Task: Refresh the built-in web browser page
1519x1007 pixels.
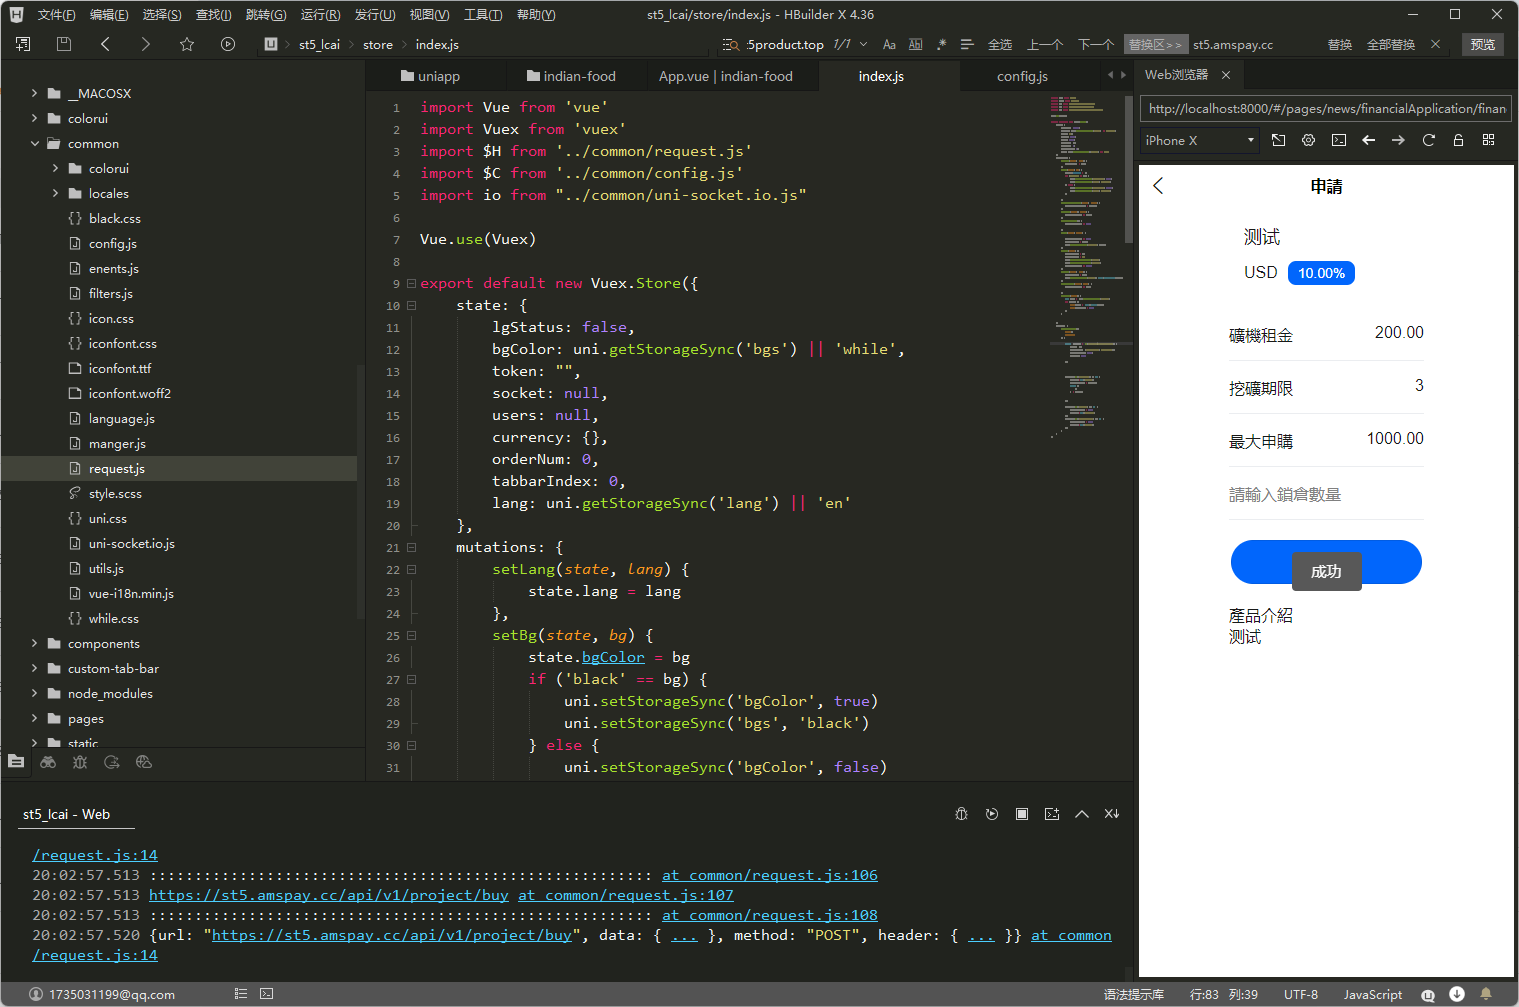Action: click(1428, 140)
